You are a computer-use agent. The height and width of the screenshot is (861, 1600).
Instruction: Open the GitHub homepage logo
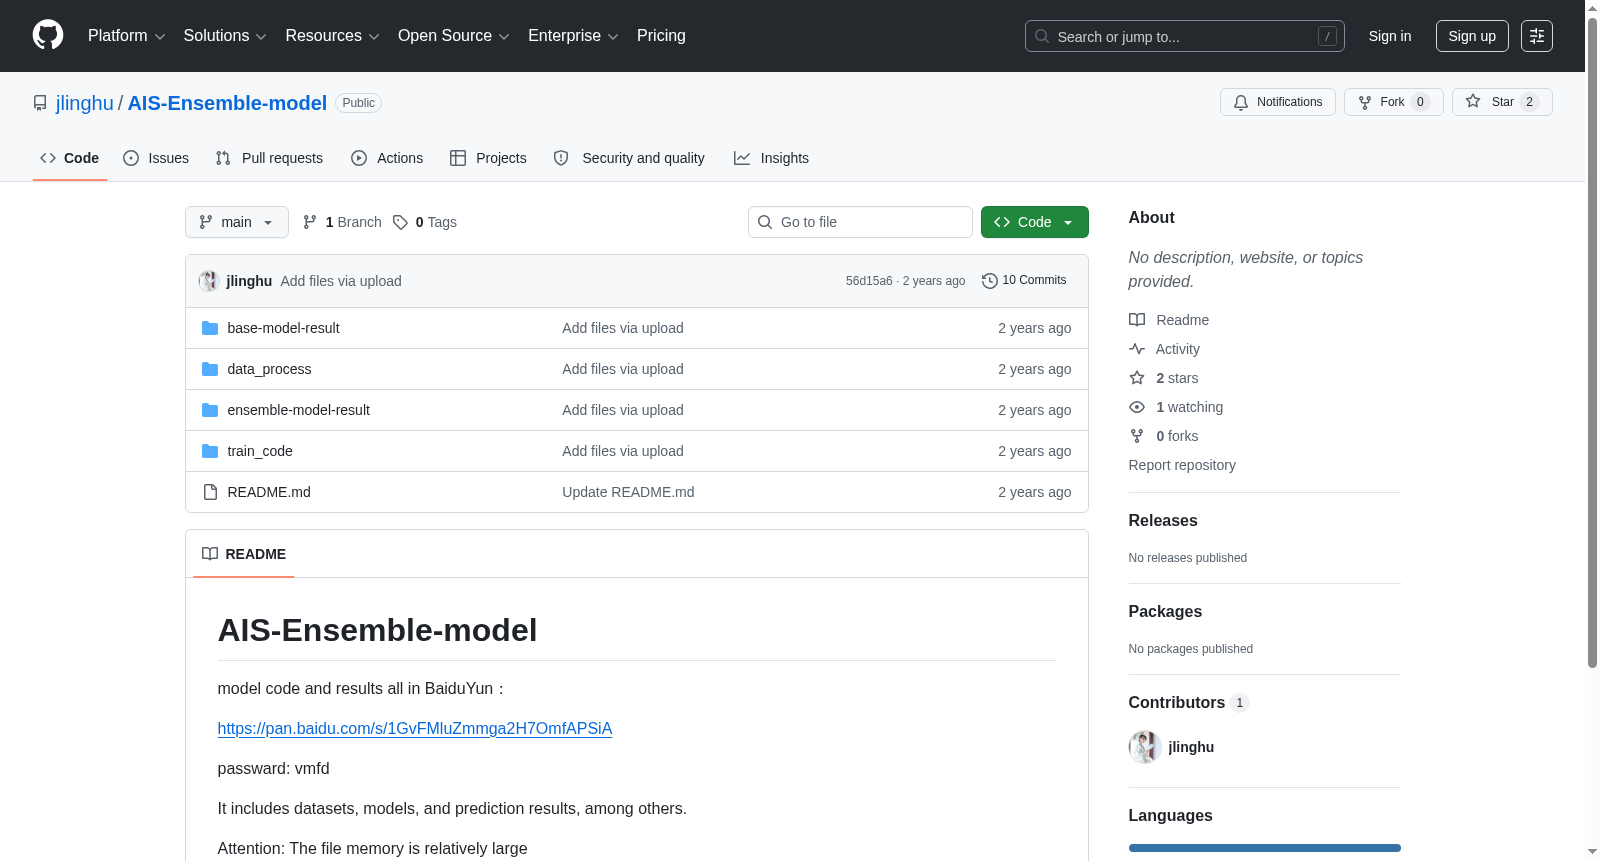click(48, 36)
